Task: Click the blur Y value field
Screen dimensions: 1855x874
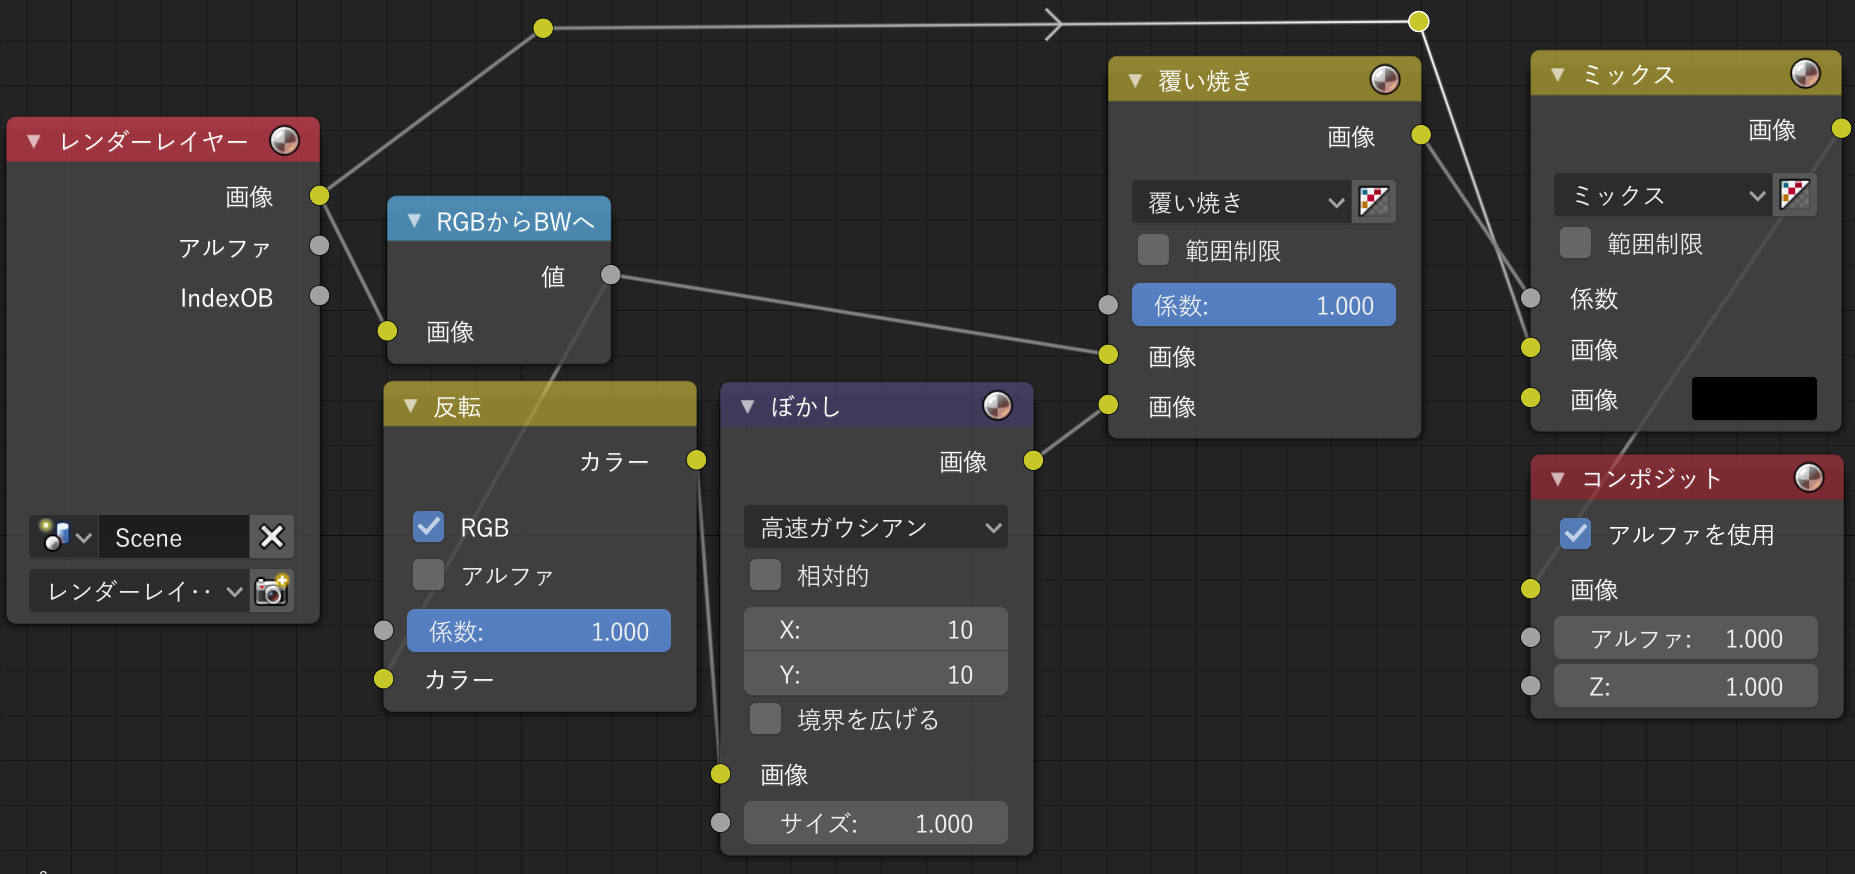Action: [875, 674]
